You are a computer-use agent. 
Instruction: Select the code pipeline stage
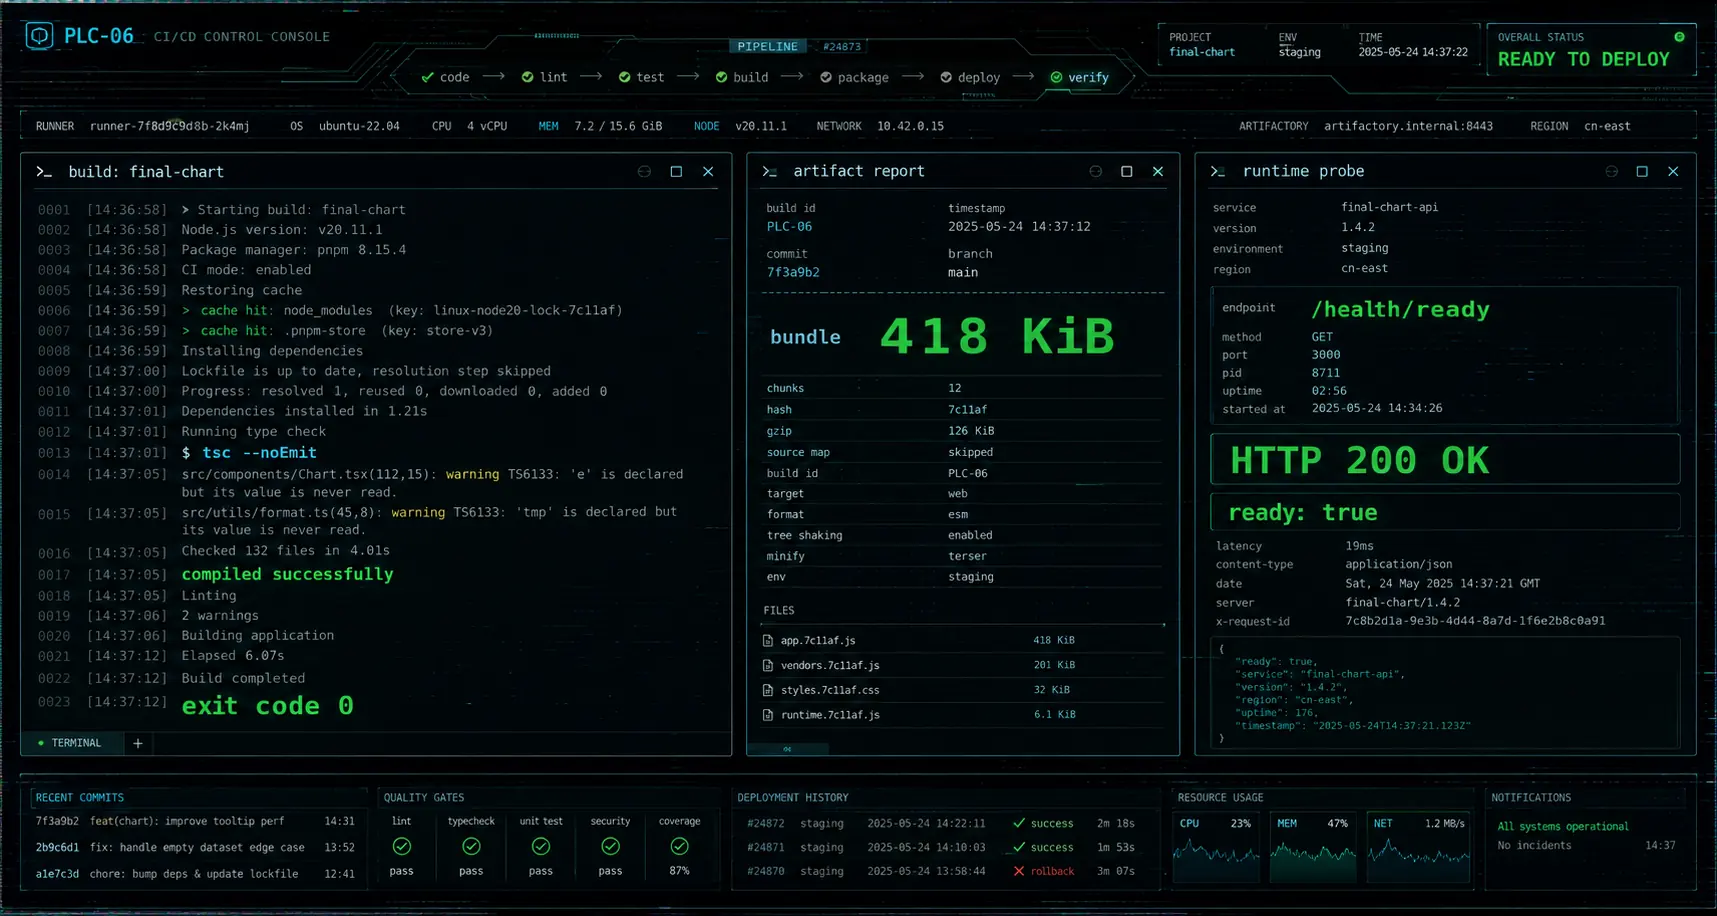(445, 77)
